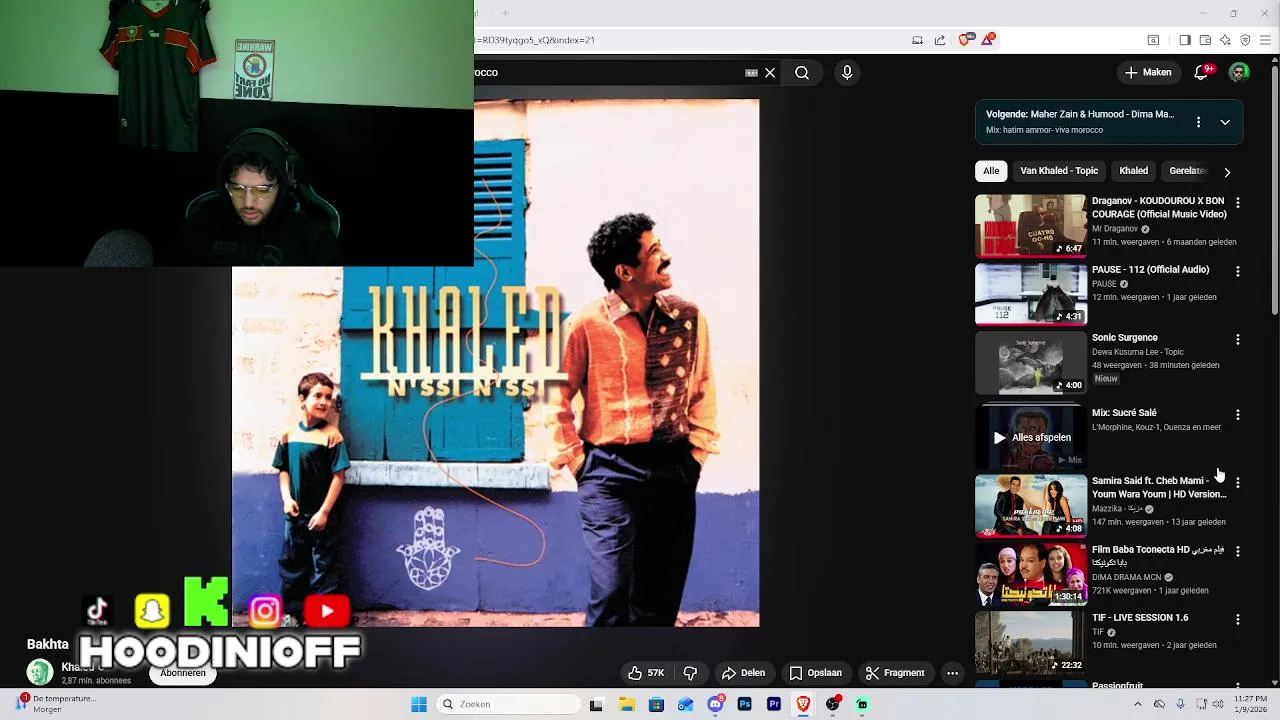Open Samira Said ft. Cheb Mami video
Screen dimensions: 1280x720
pyautogui.click(x=1031, y=506)
